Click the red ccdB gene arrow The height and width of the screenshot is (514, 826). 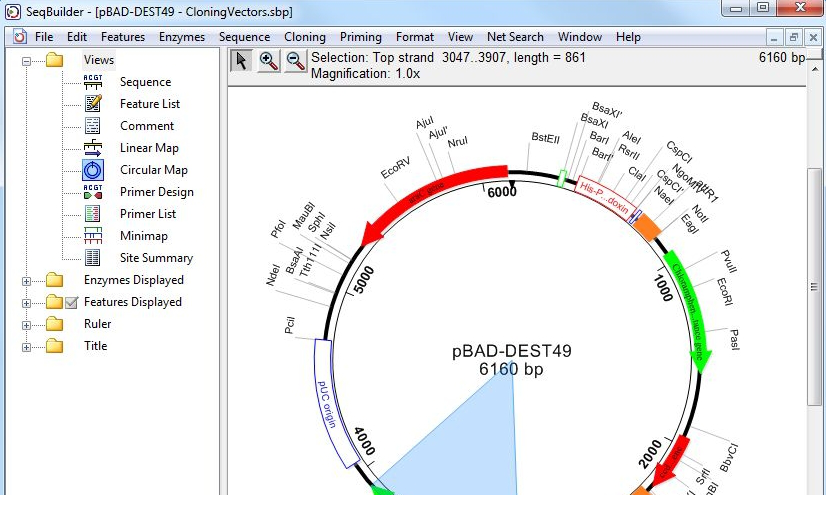(x=670, y=463)
